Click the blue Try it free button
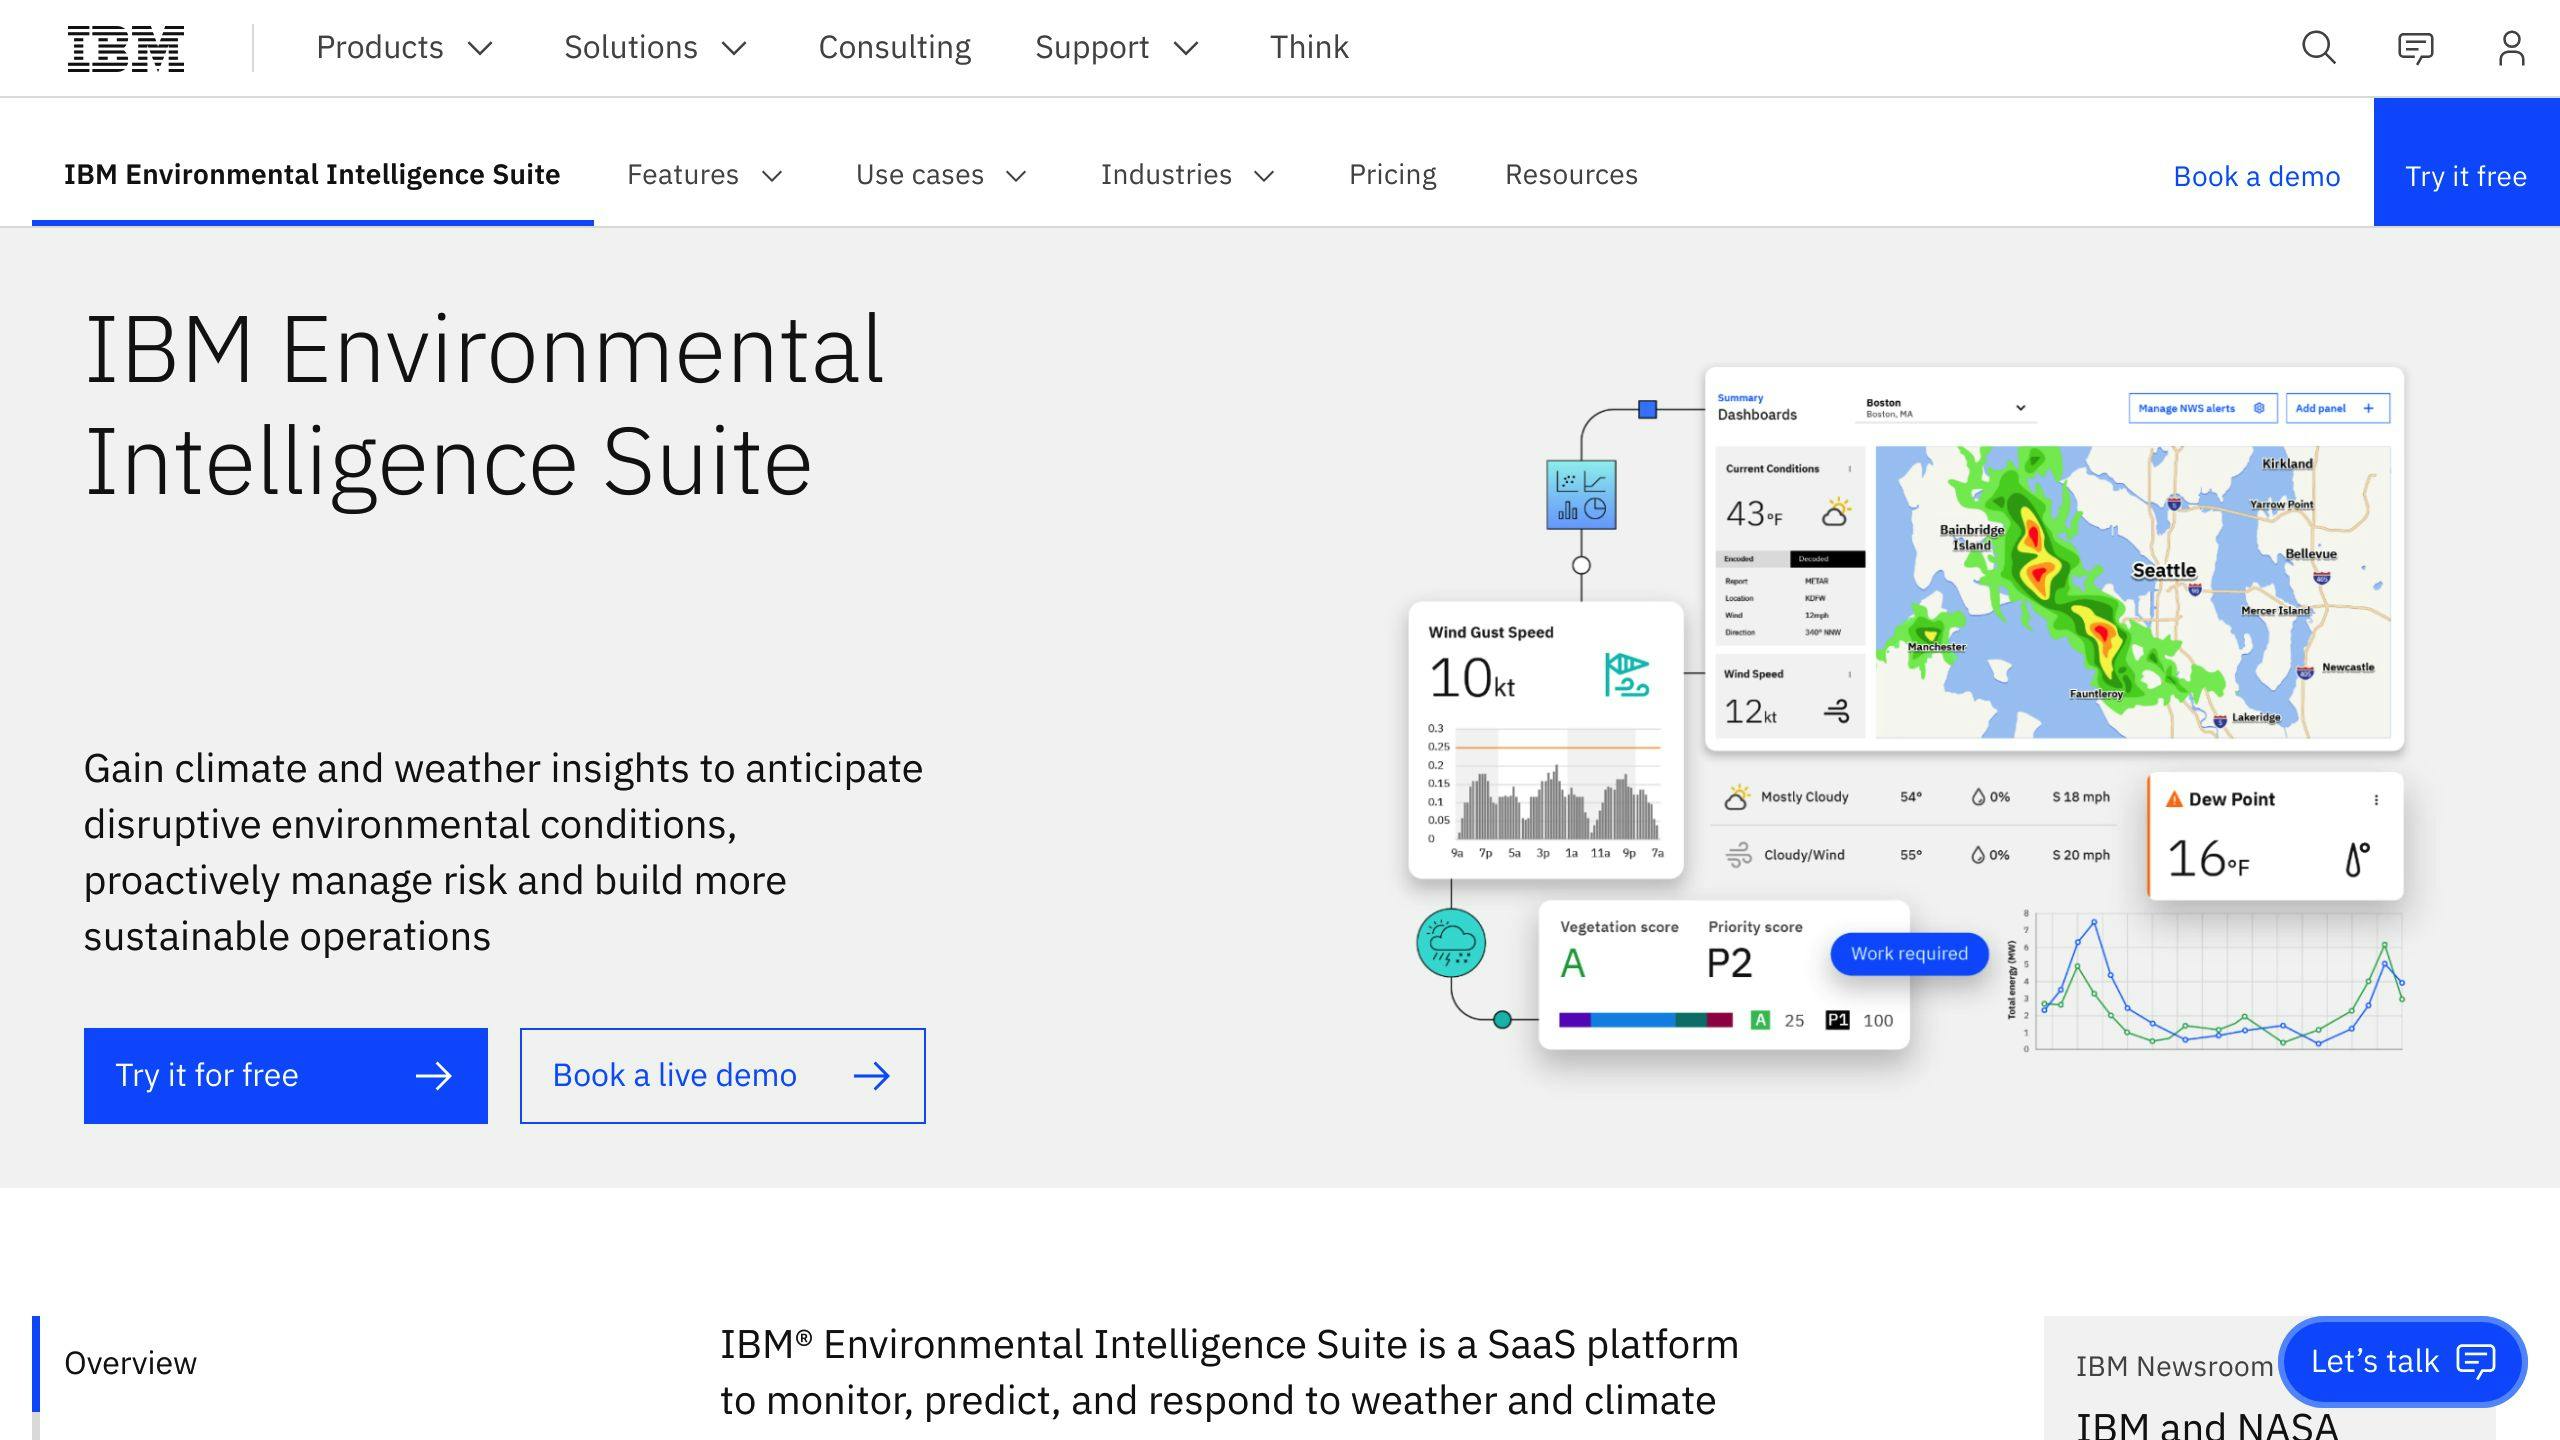The width and height of the screenshot is (2560, 1440). 2466,162
